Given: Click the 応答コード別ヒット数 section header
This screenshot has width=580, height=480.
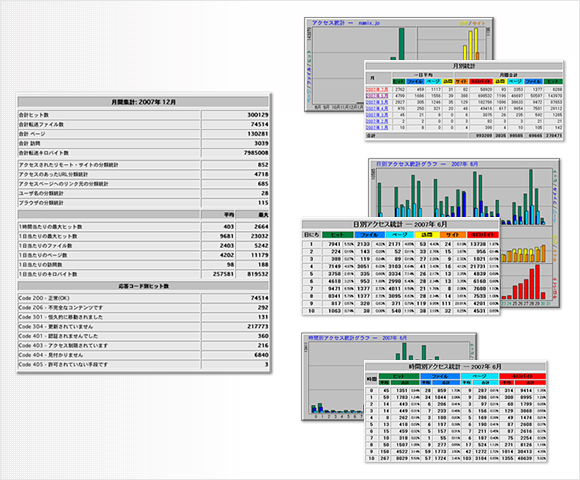Looking at the screenshot, I should (143, 286).
